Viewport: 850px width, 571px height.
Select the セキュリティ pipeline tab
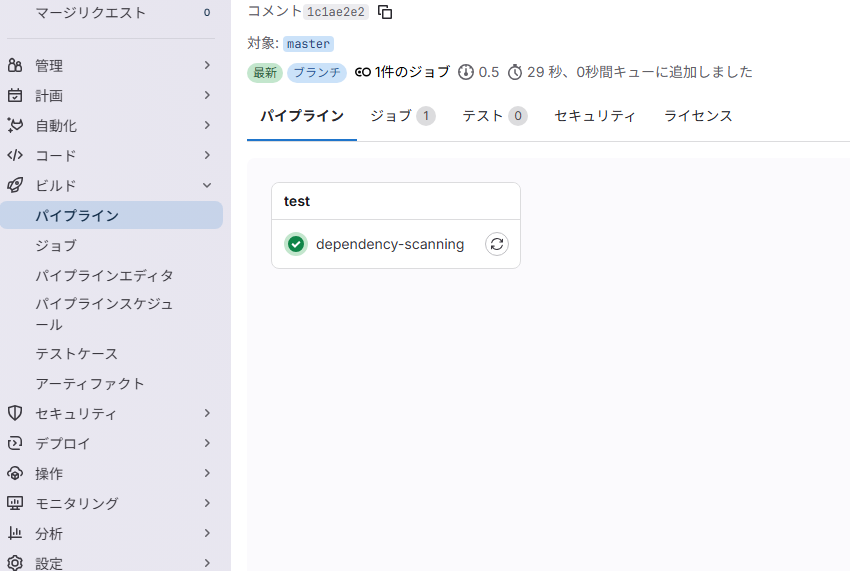coord(595,116)
